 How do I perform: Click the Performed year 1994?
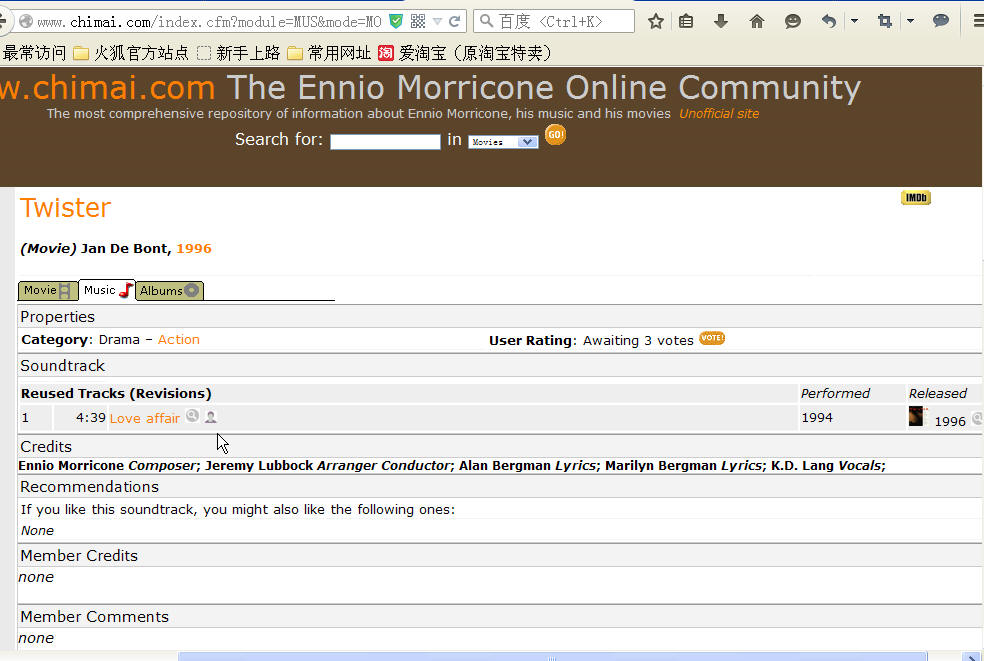pos(817,418)
